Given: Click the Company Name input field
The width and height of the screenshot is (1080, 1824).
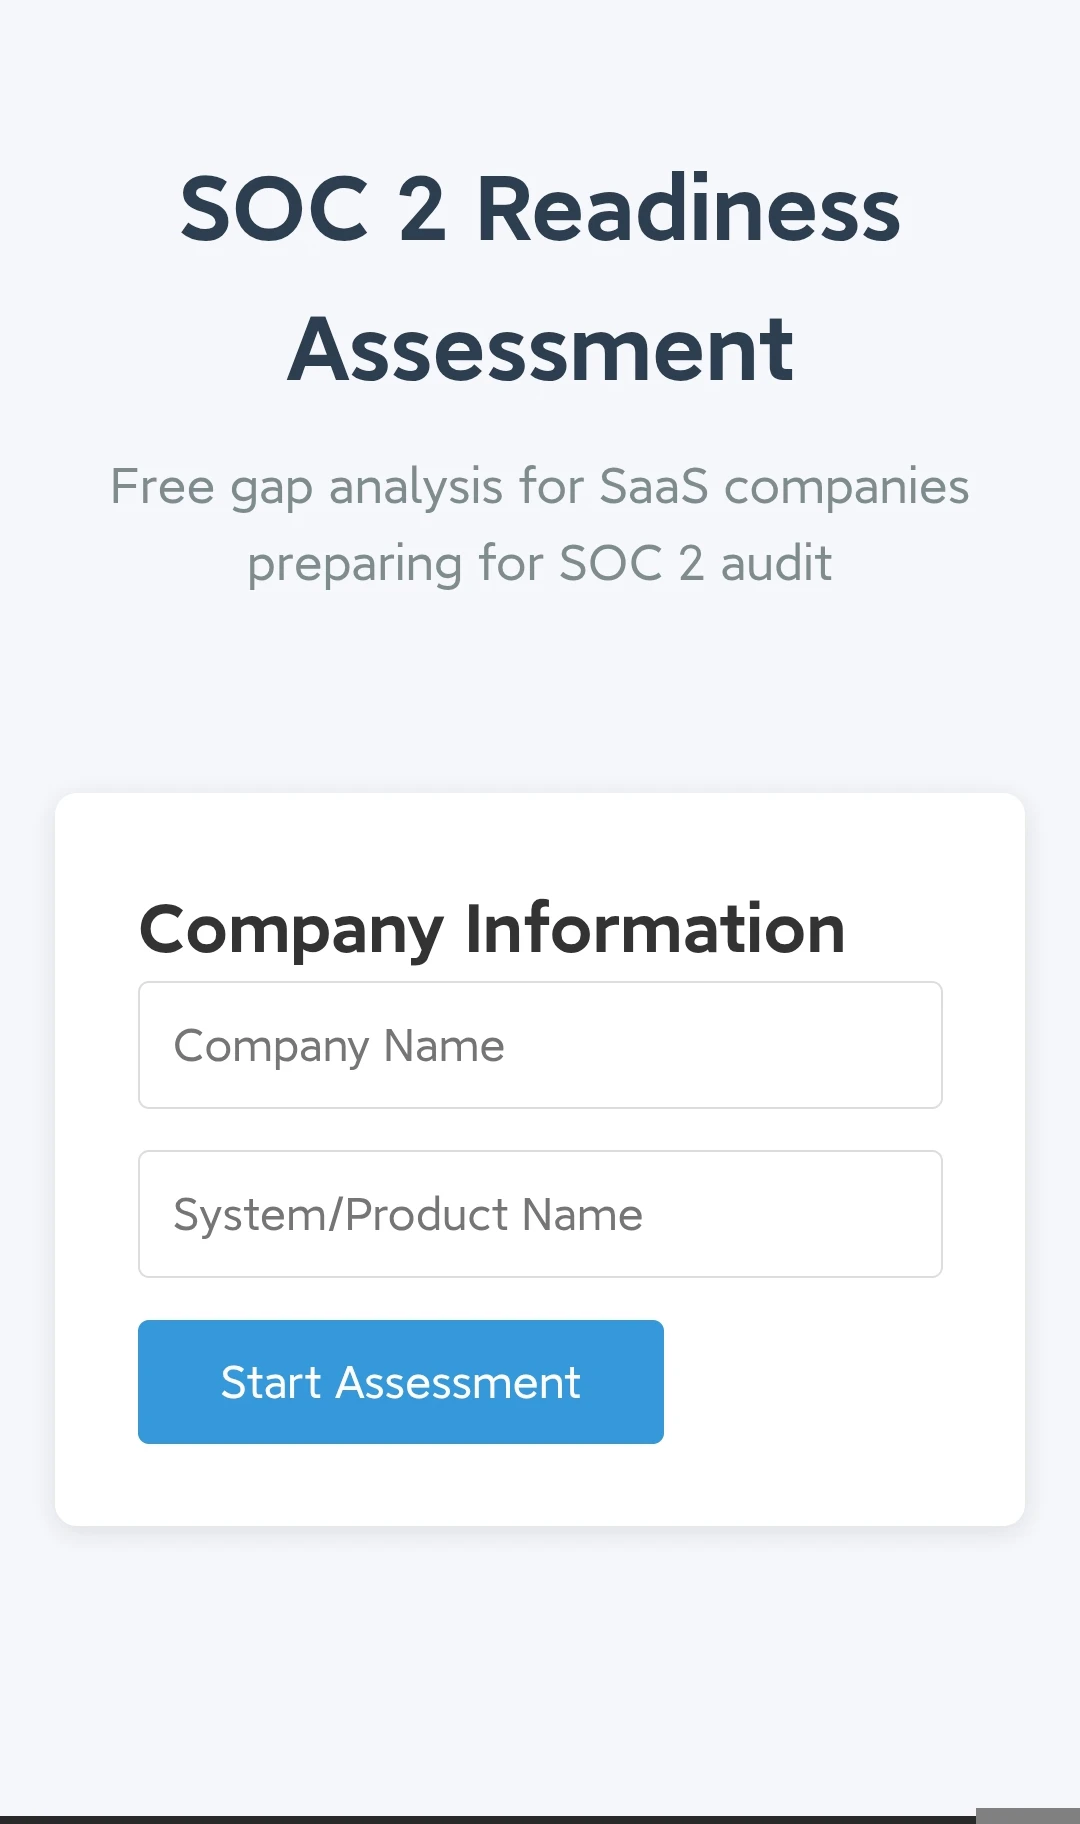Looking at the screenshot, I should point(540,1045).
